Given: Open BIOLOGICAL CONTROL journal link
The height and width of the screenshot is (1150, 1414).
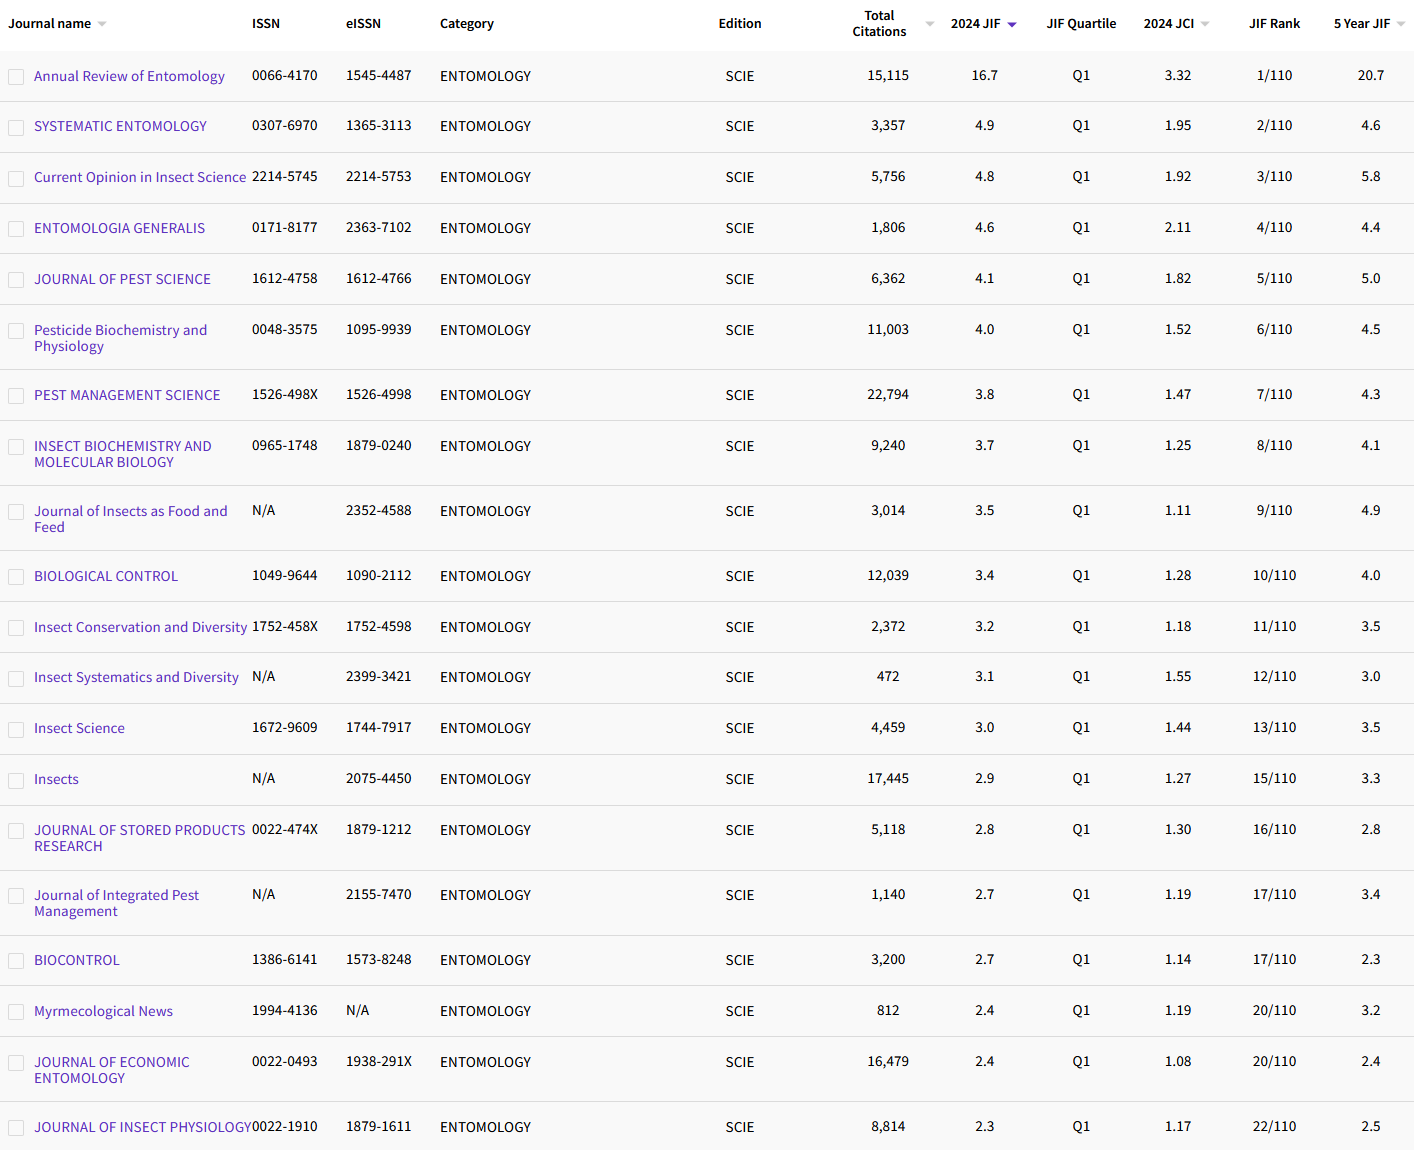Looking at the screenshot, I should (x=106, y=576).
